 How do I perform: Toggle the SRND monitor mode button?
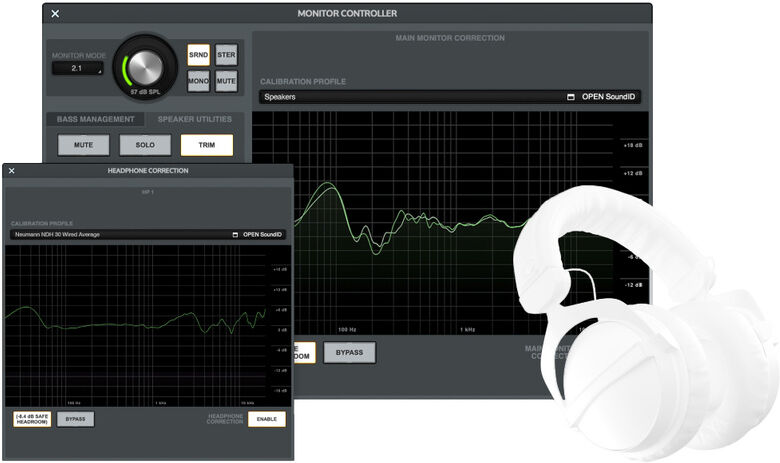(x=198, y=55)
